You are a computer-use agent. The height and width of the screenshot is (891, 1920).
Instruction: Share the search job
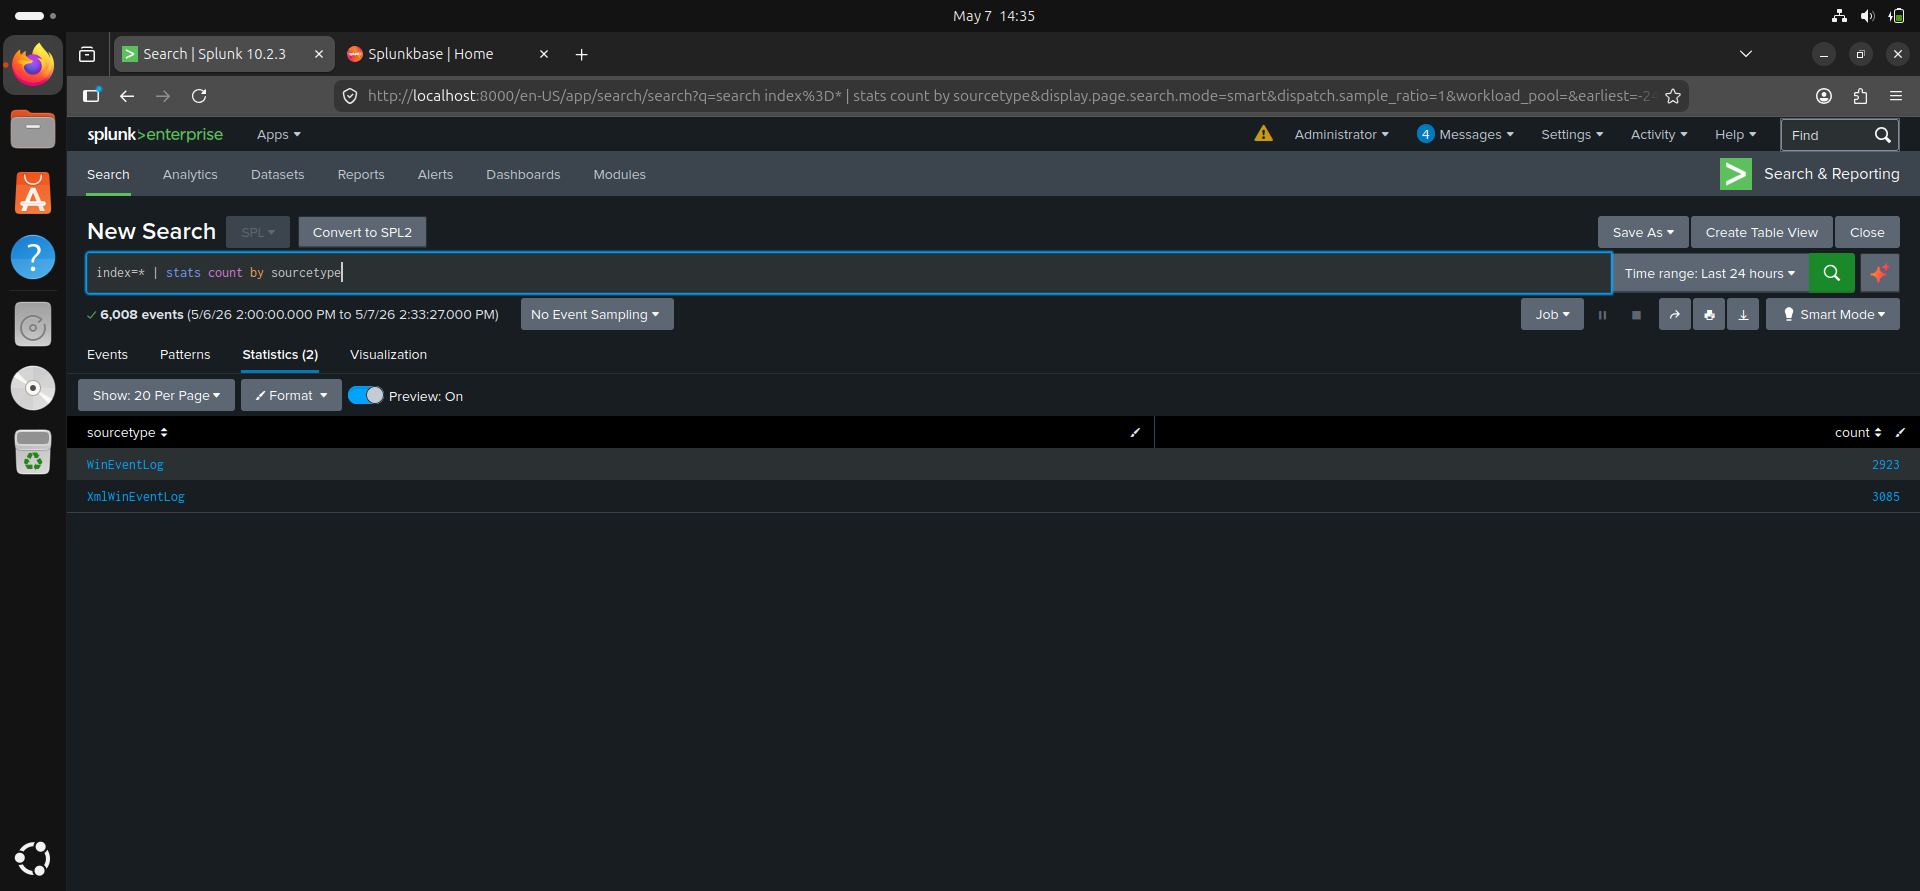[x=1675, y=314]
